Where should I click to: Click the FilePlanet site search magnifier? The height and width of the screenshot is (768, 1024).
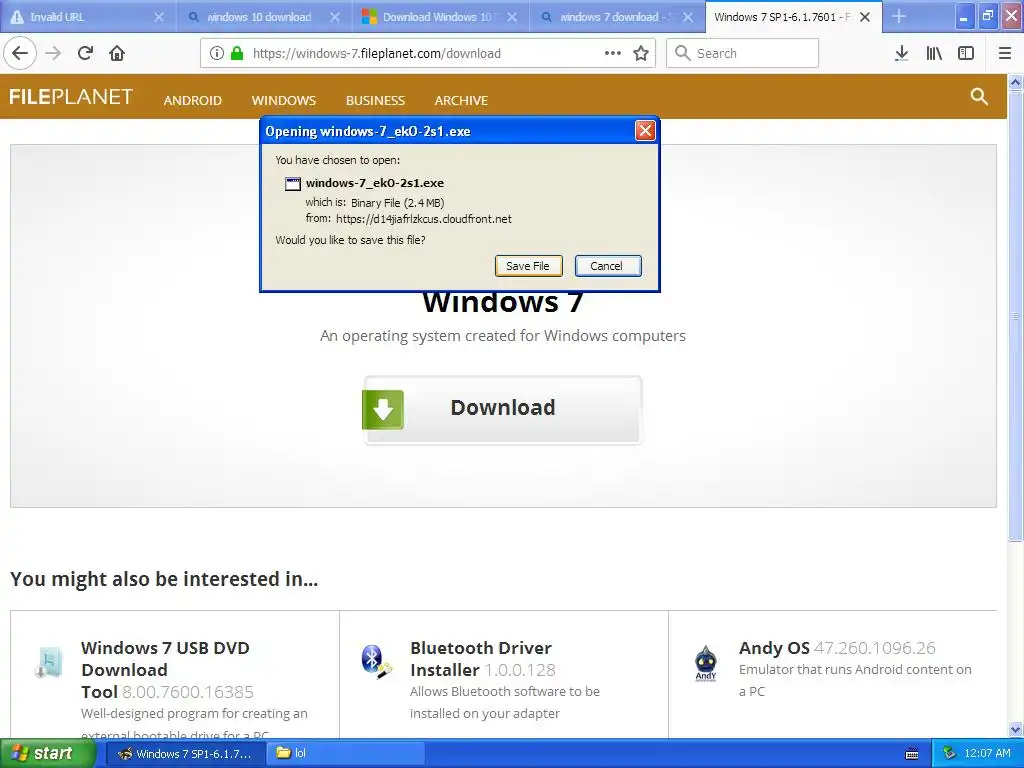(979, 97)
